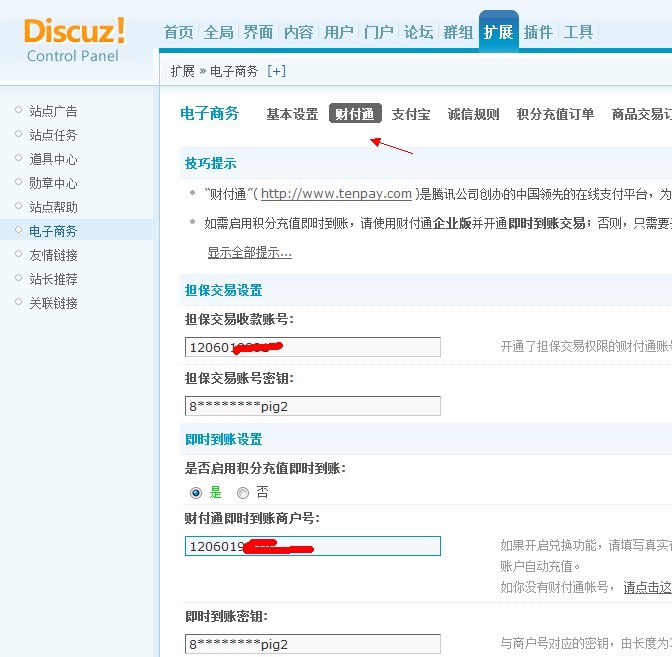Click the 请点击这 registration link
This screenshot has width=672, height=657.
pyautogui.click(x=648, y=587)
